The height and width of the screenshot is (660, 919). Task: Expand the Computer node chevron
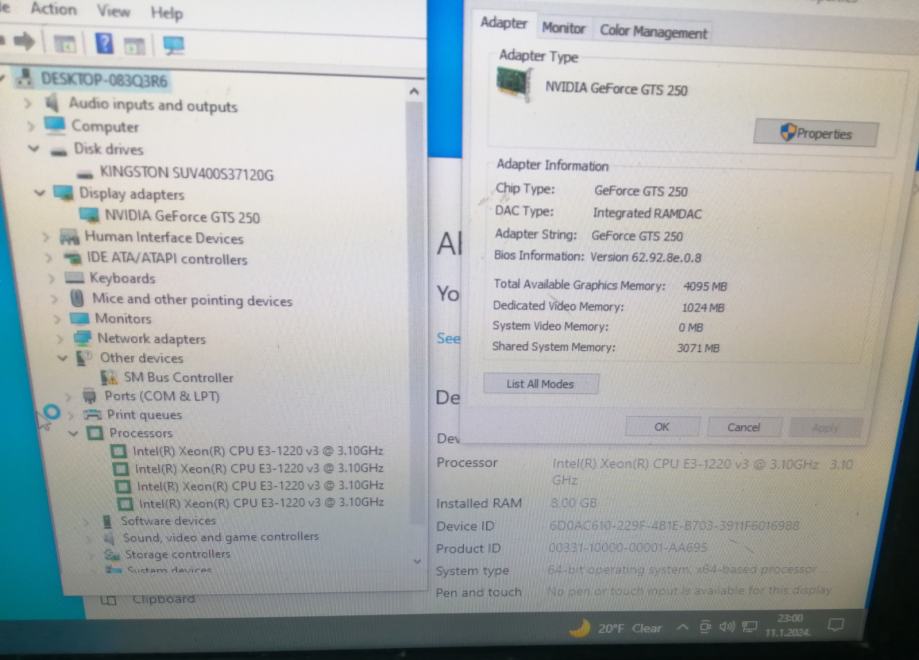point(30,125)
